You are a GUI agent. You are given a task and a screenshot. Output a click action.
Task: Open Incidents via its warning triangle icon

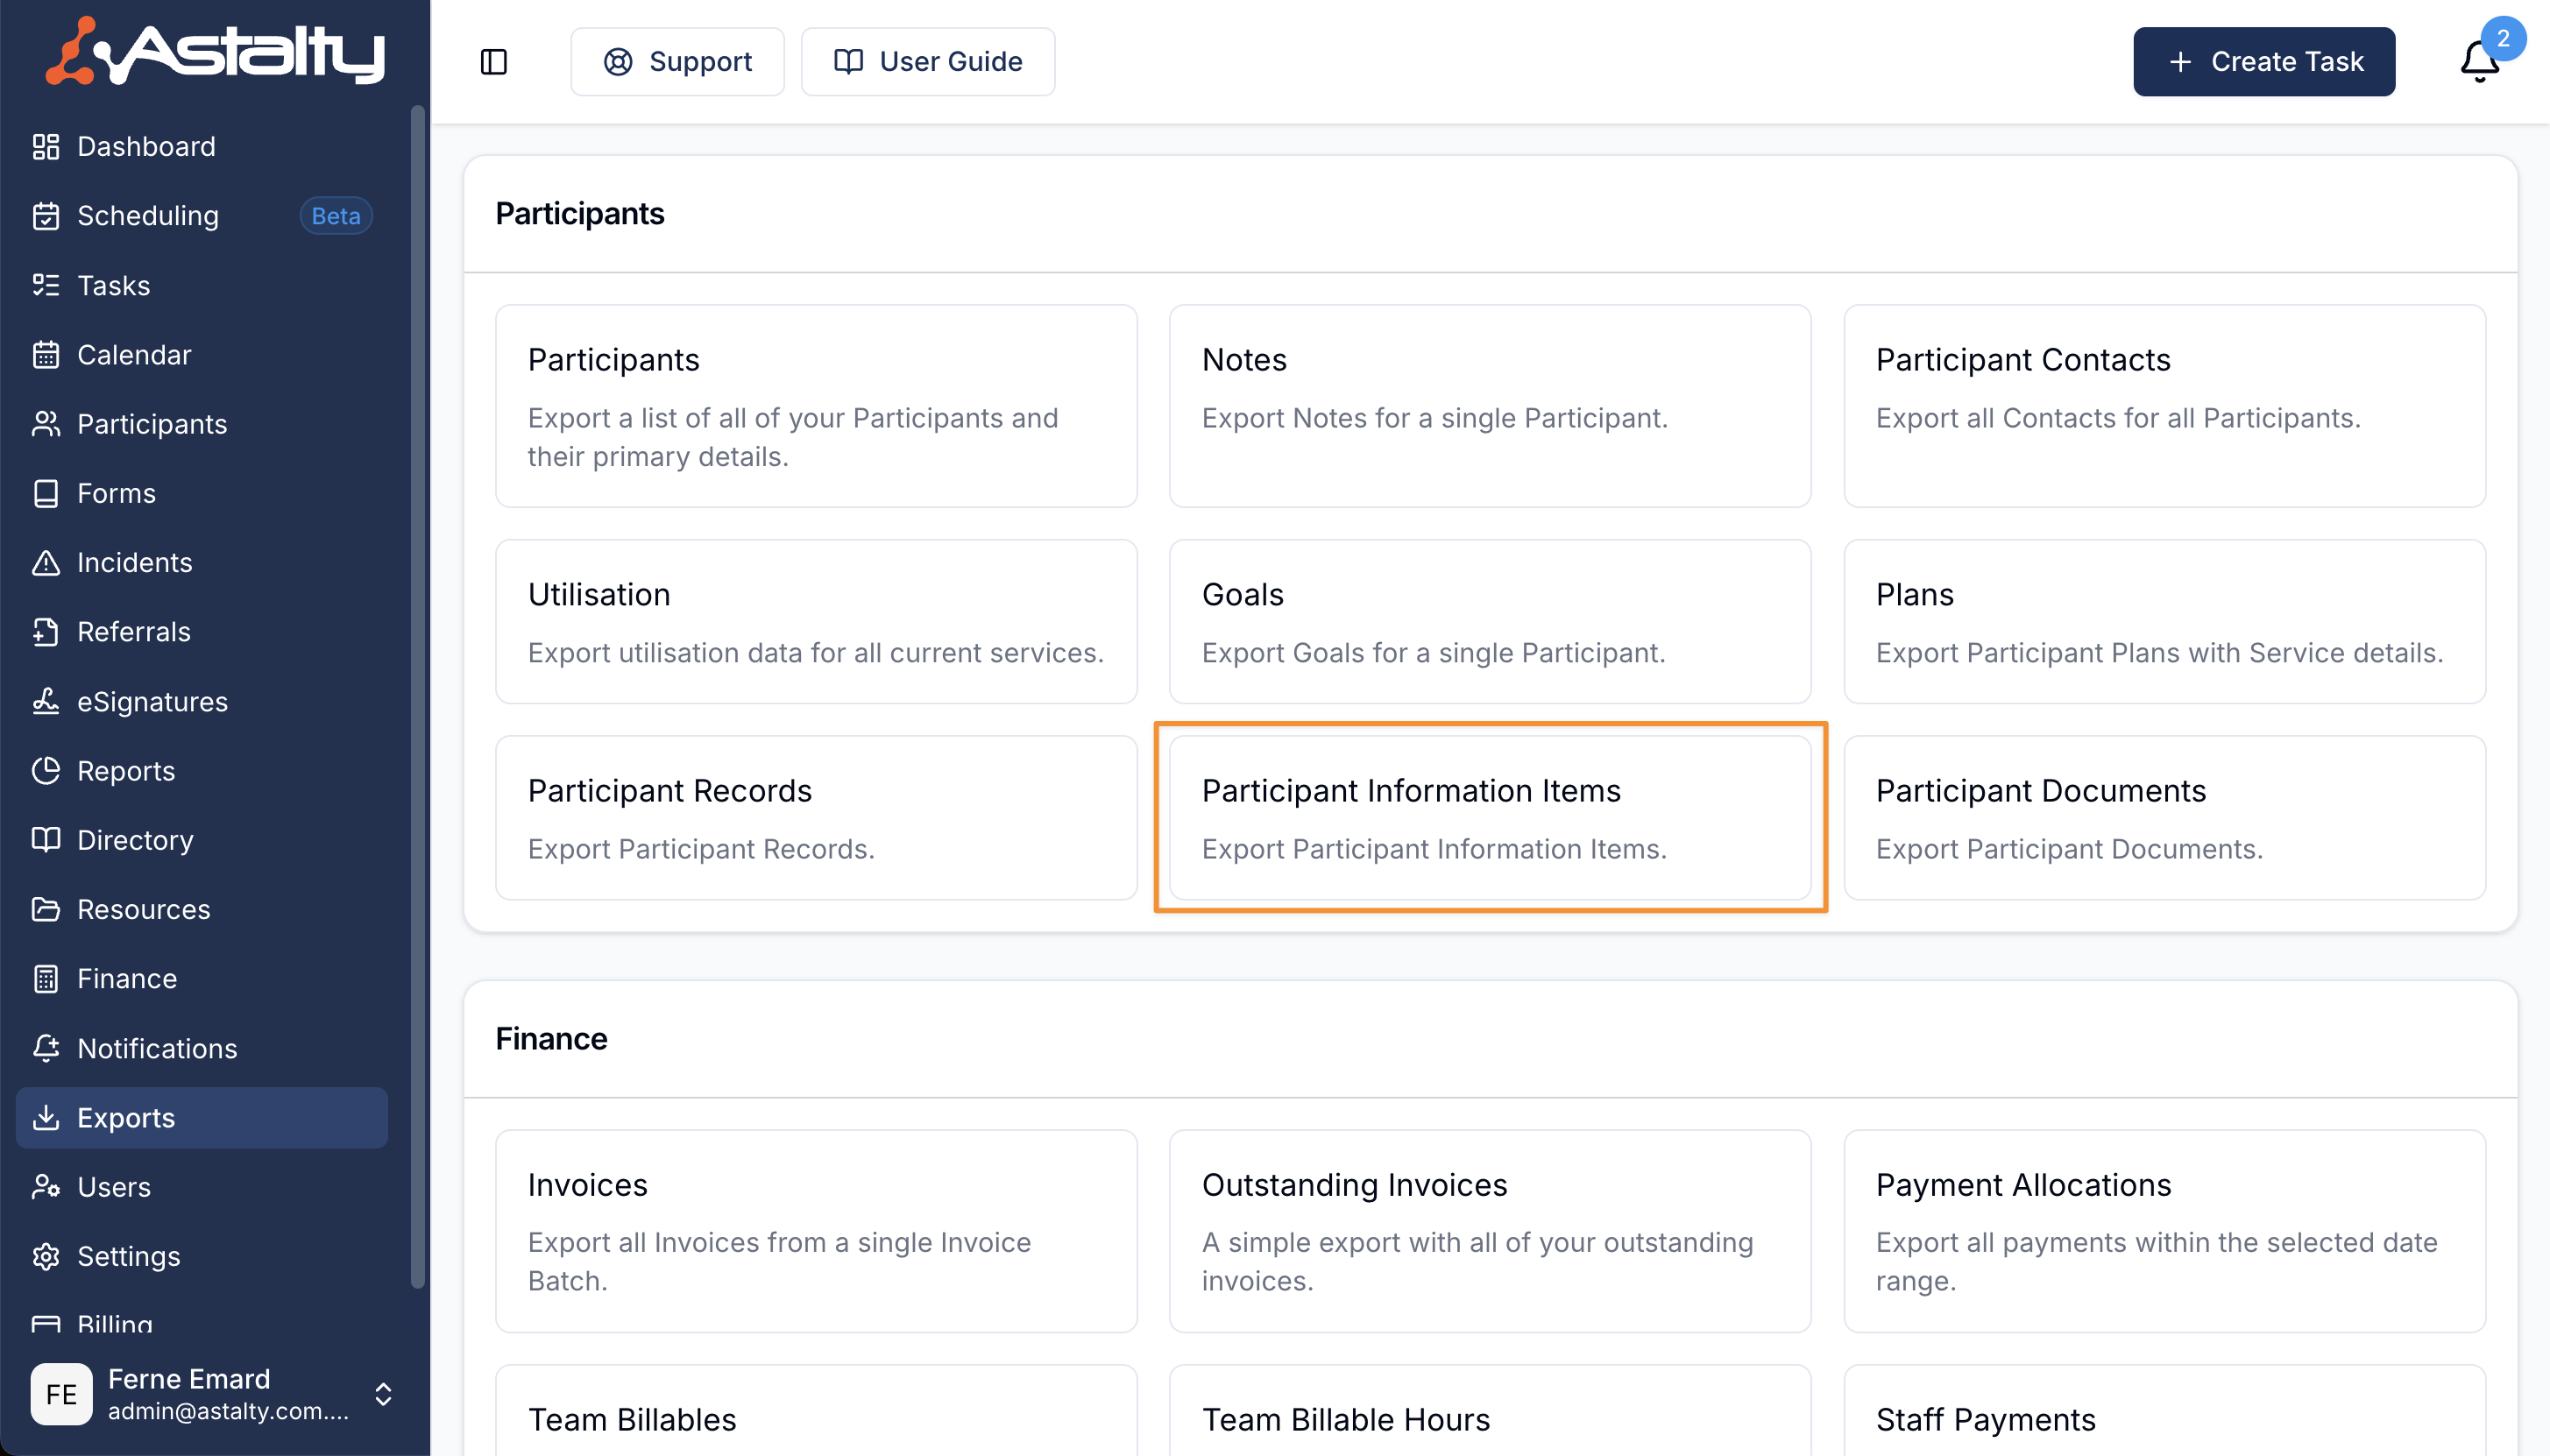point(46,563)
